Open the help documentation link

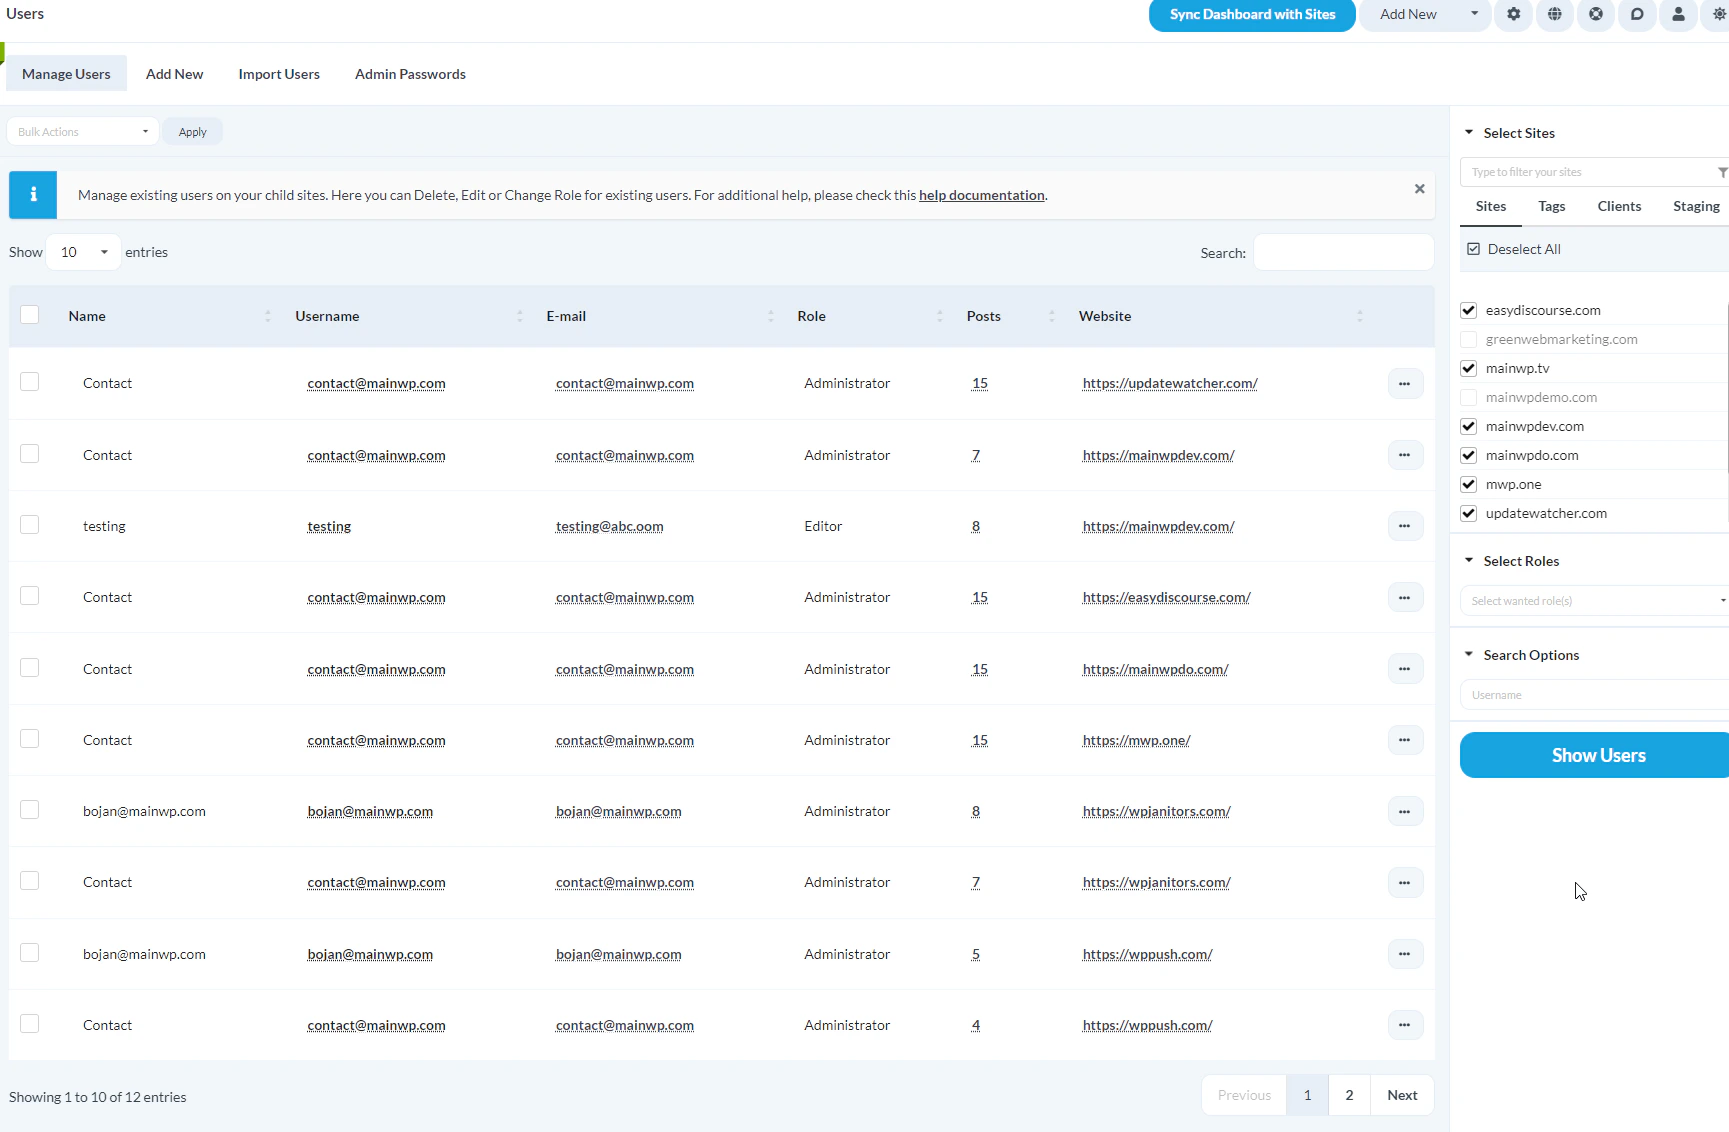point(981,195)
